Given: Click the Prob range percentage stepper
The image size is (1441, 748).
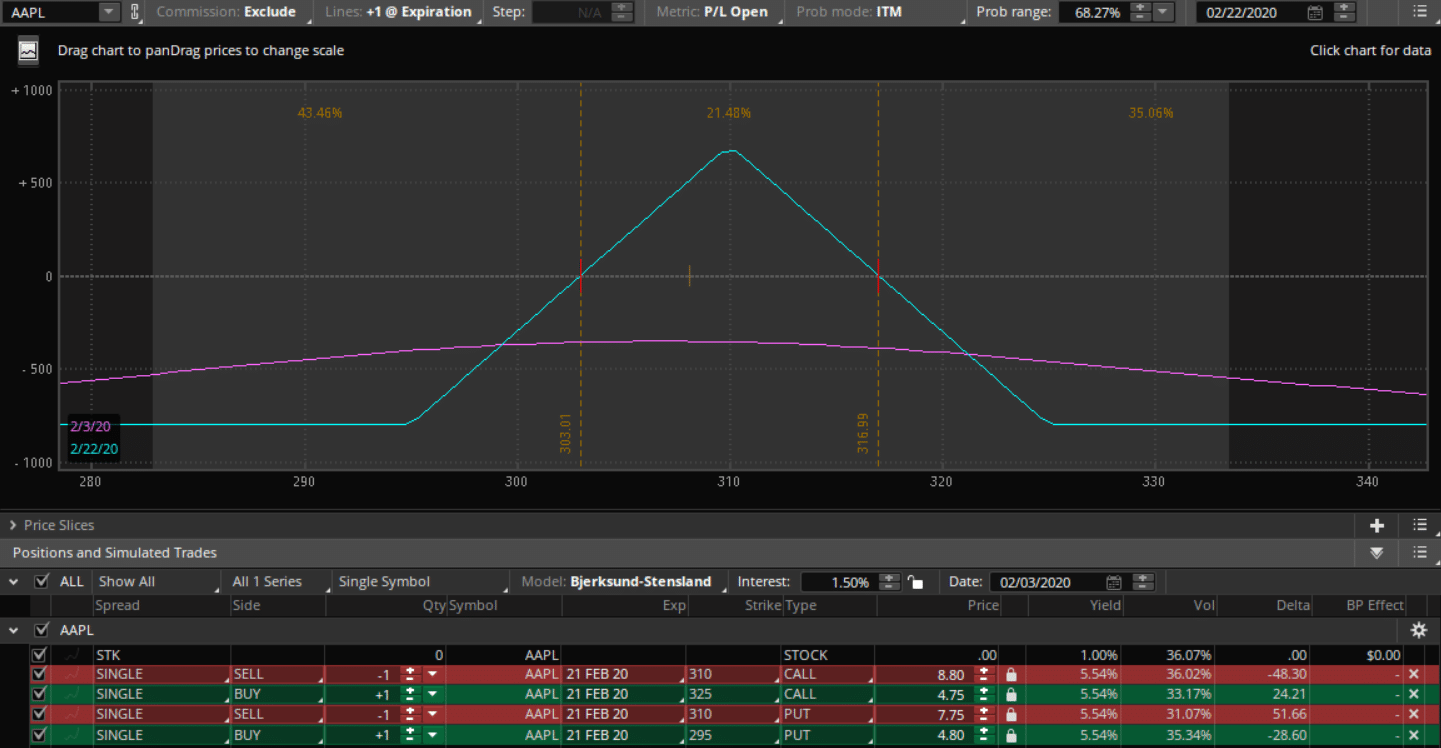Looking at the screenshot, I should tap(1139, 12).
